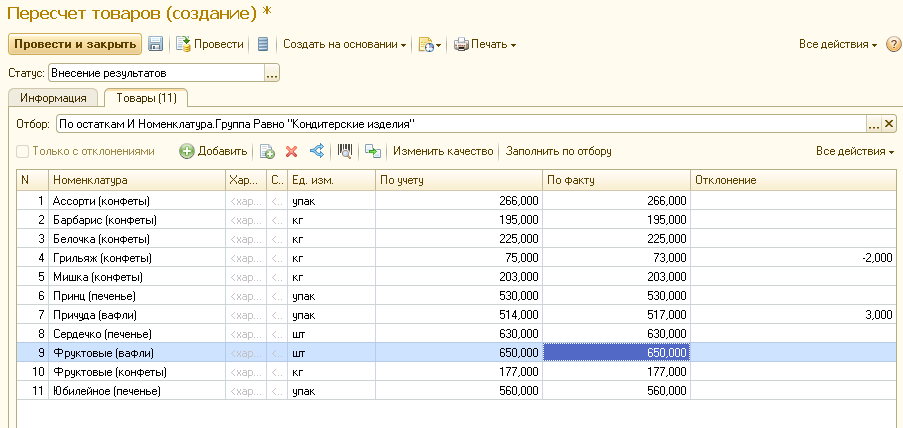Click the 73,000 По факту cell
The height and width of the screenshot is (428, 903).
point(616,257)
